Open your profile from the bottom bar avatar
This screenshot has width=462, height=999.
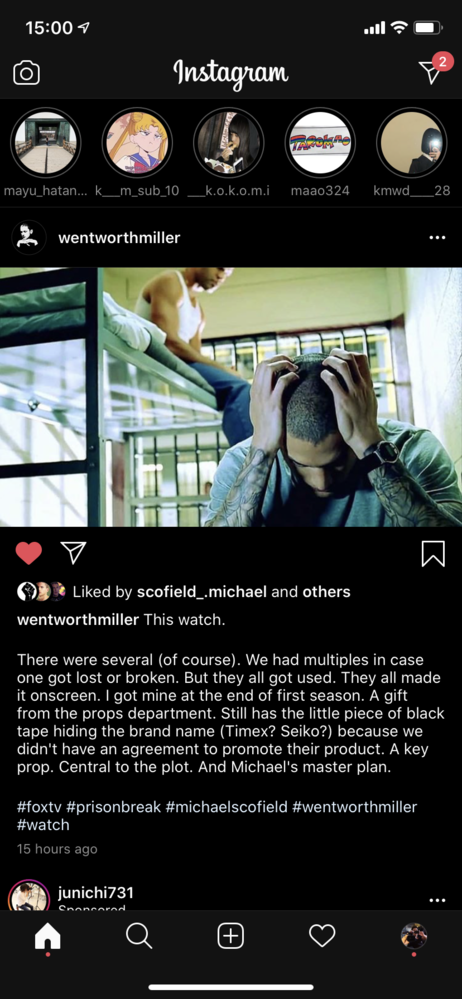[x=414, y=936]
